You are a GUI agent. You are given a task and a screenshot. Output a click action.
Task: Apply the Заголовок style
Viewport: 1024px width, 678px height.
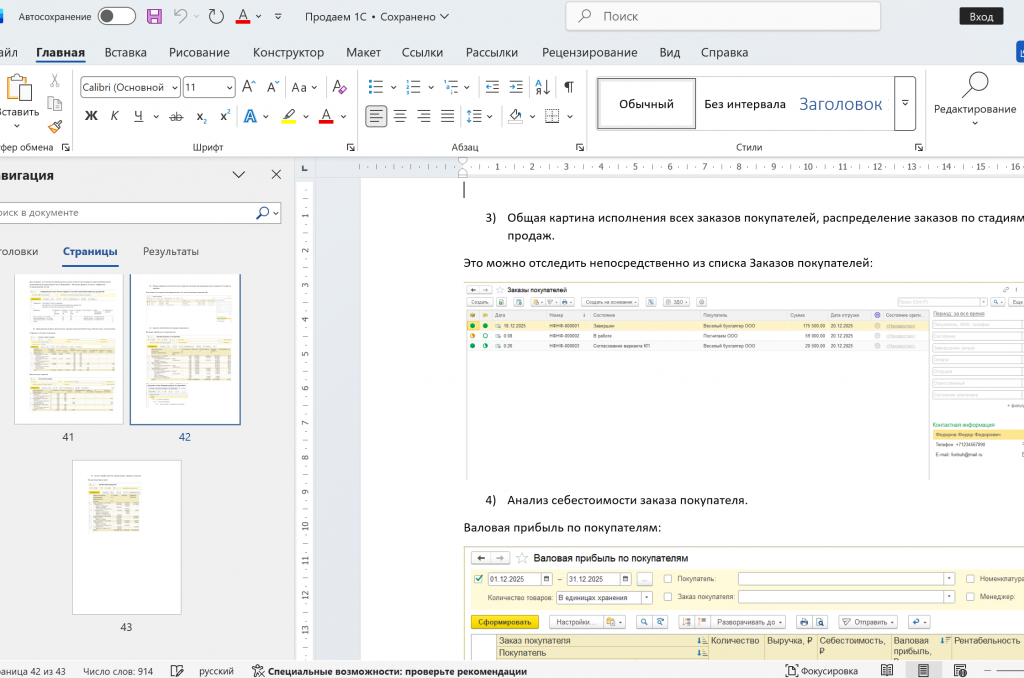[840, 104]
